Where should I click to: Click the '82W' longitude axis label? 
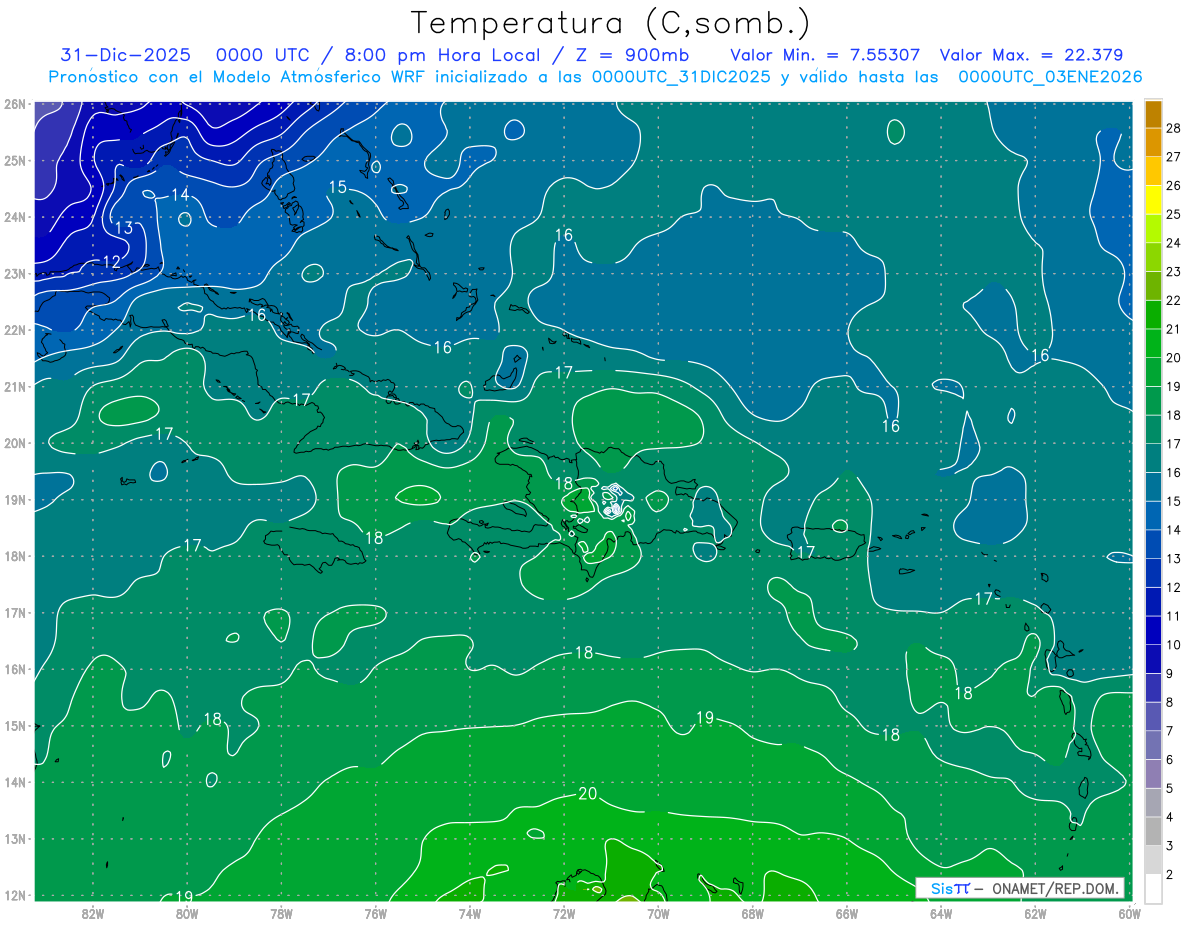93,912
